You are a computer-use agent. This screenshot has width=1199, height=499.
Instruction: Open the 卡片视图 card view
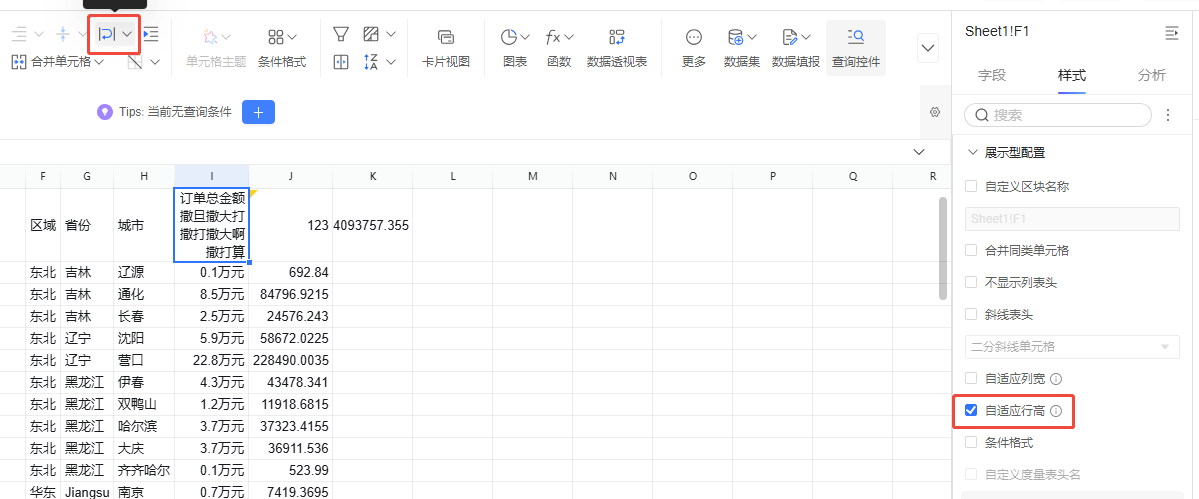445,47
